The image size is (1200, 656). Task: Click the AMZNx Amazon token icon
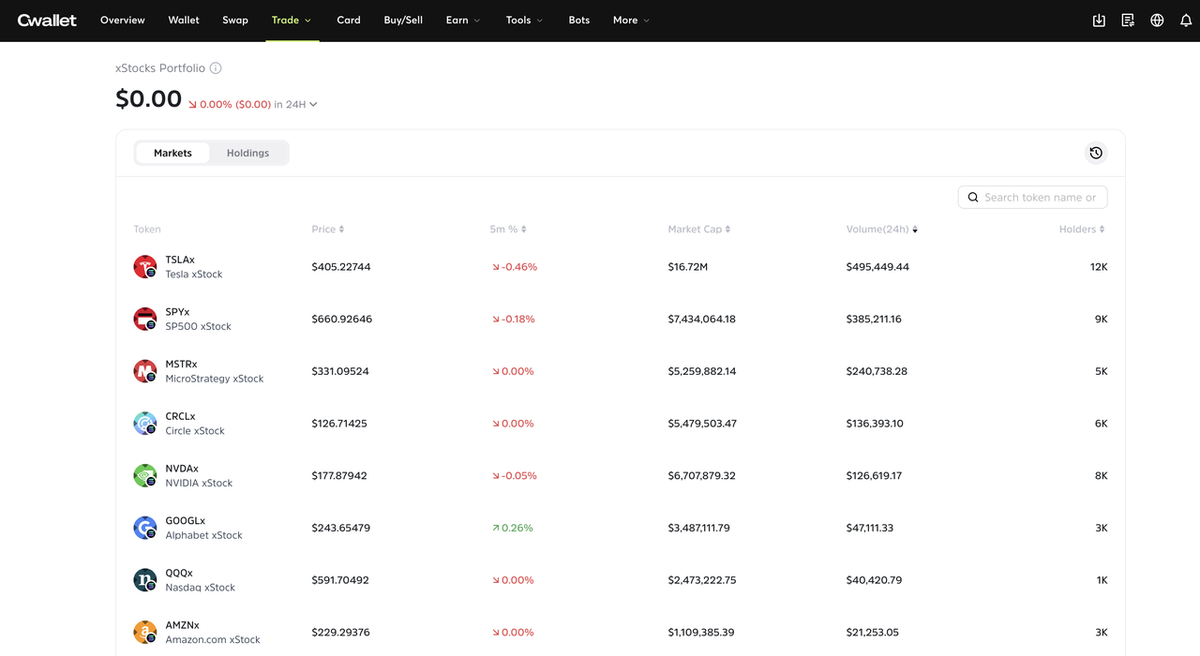click(145, 632)
